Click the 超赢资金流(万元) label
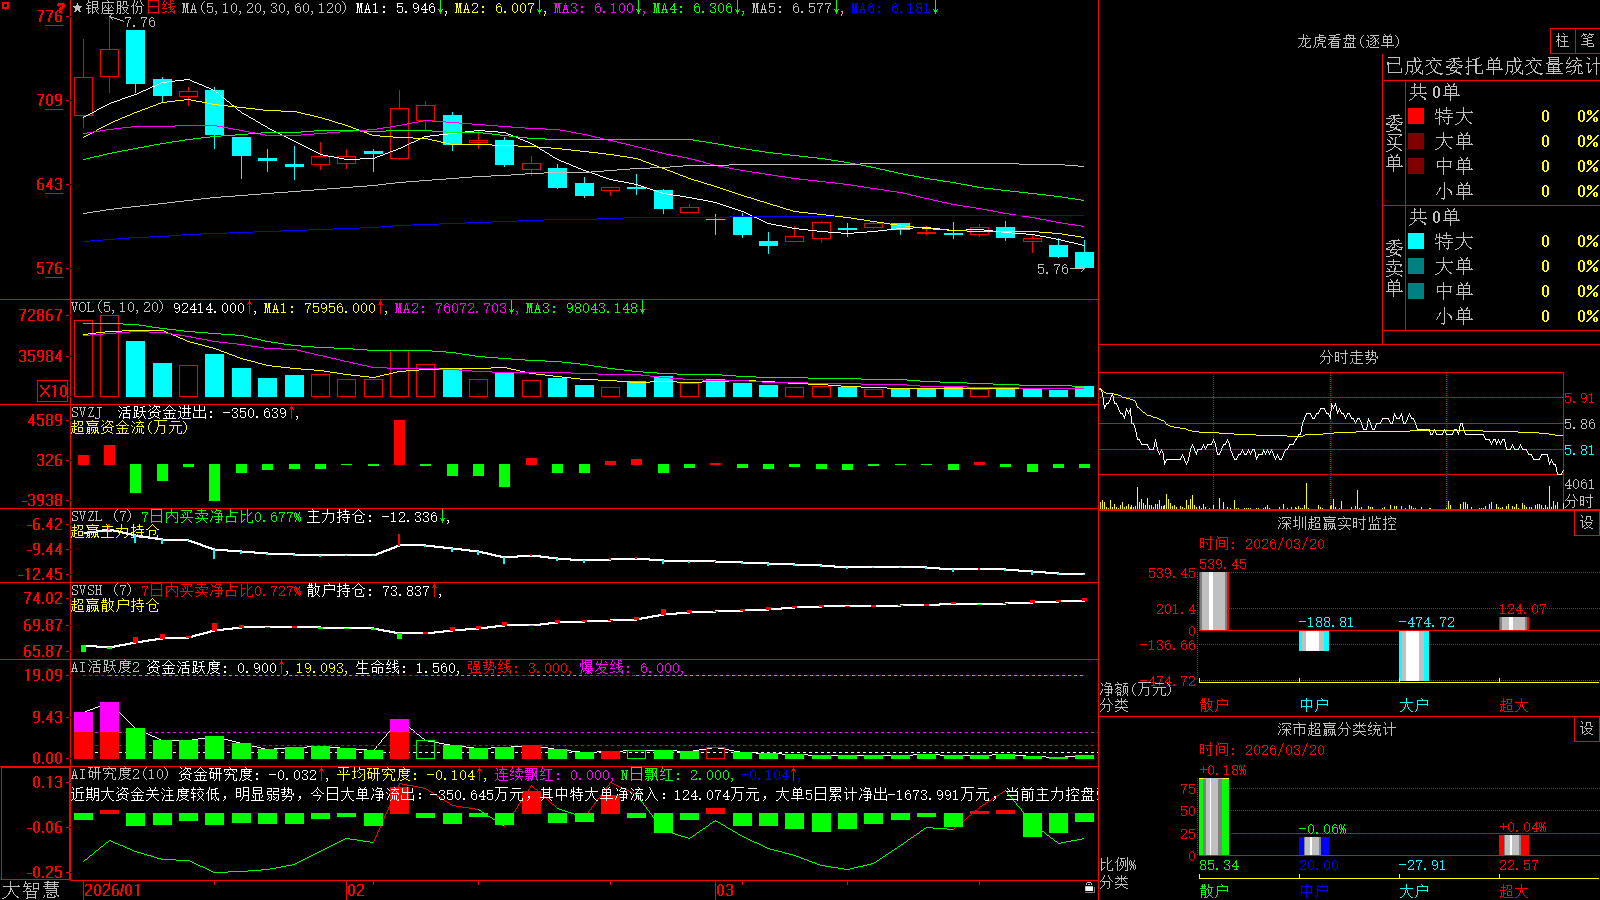 click(x=129, y=427)
